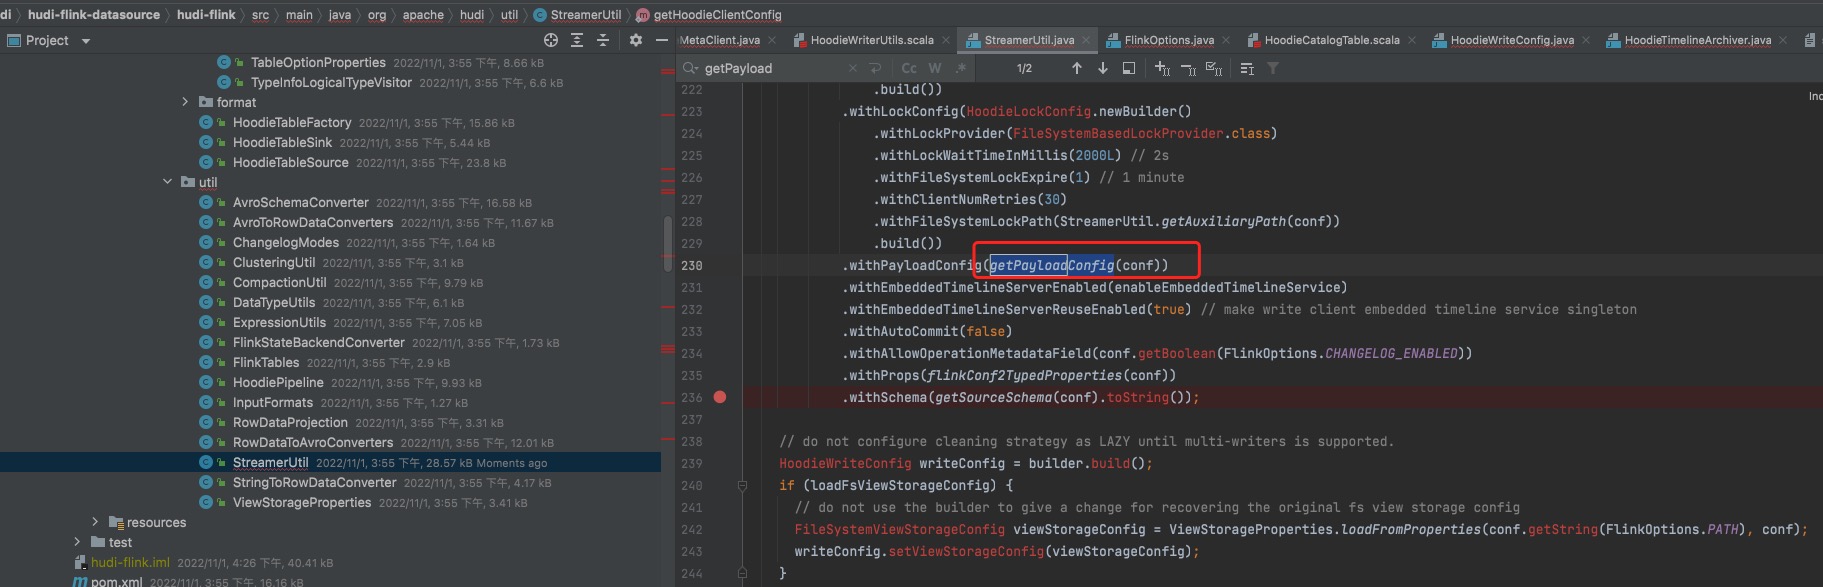Screen dimensions: 1823x587
Task: Open HoodieTimelineArchiver.java tab
Action: 1698,40
